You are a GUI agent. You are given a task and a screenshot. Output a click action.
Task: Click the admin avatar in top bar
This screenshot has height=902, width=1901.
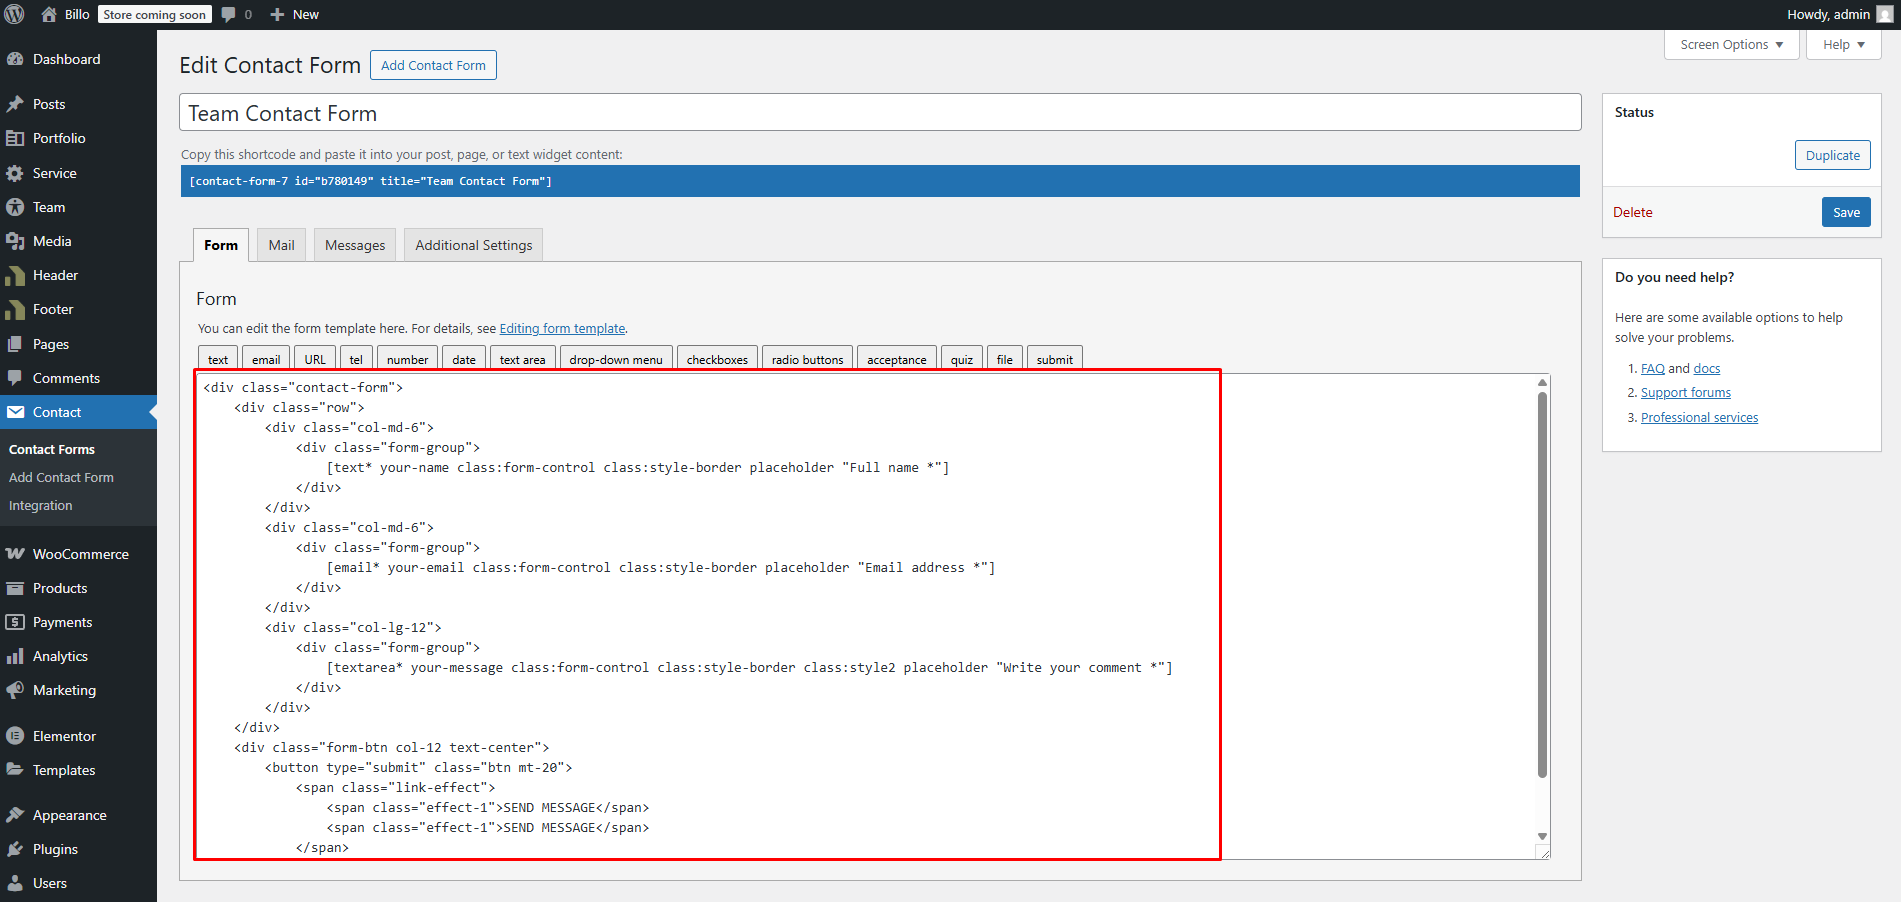tap(1885, 14)
